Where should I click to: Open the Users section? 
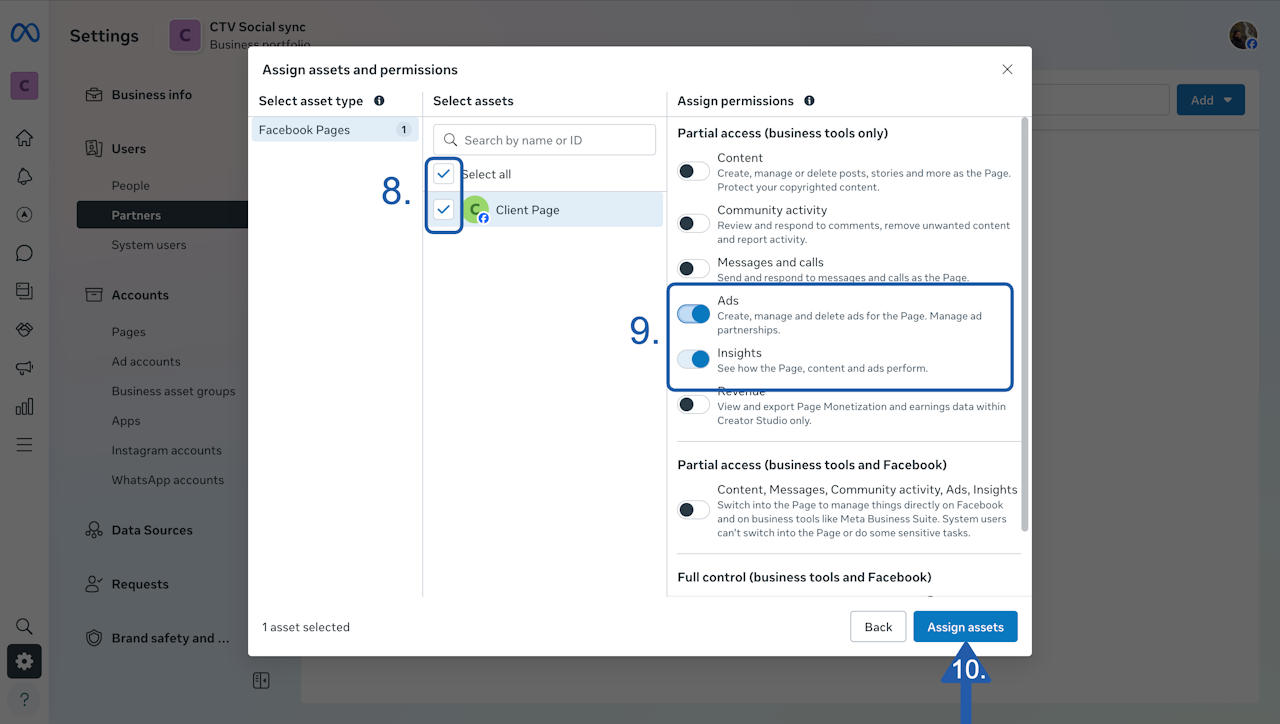(x=129, y=149)
